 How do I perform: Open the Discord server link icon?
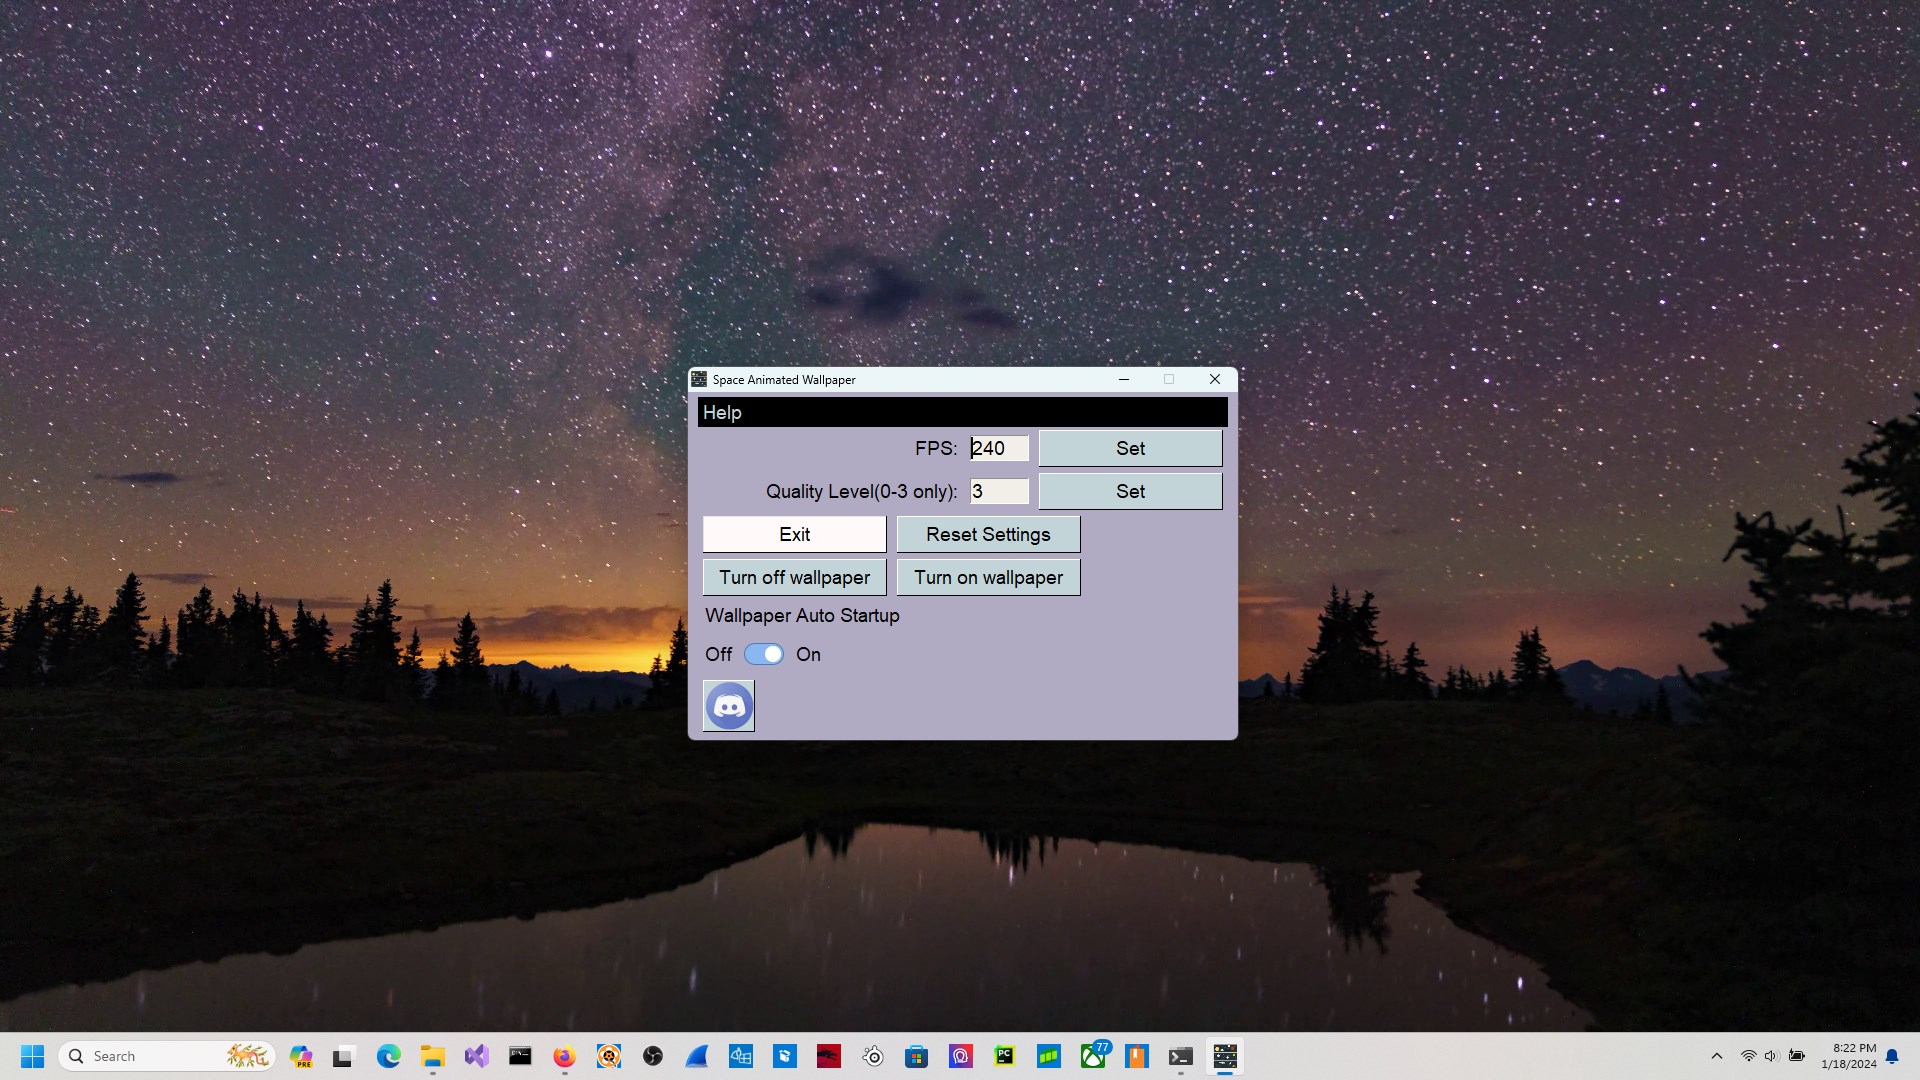tap(728, 706)
